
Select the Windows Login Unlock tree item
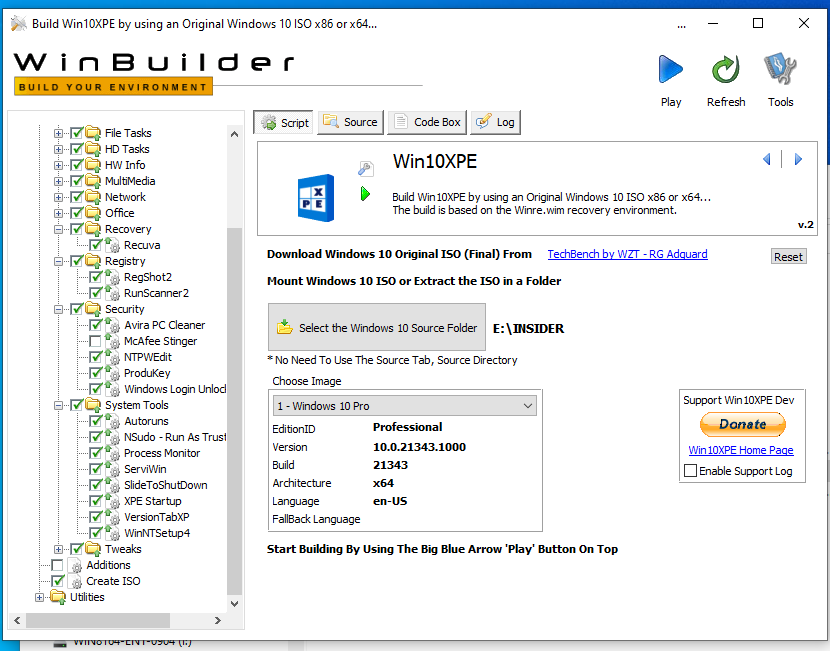coord(175,389)
